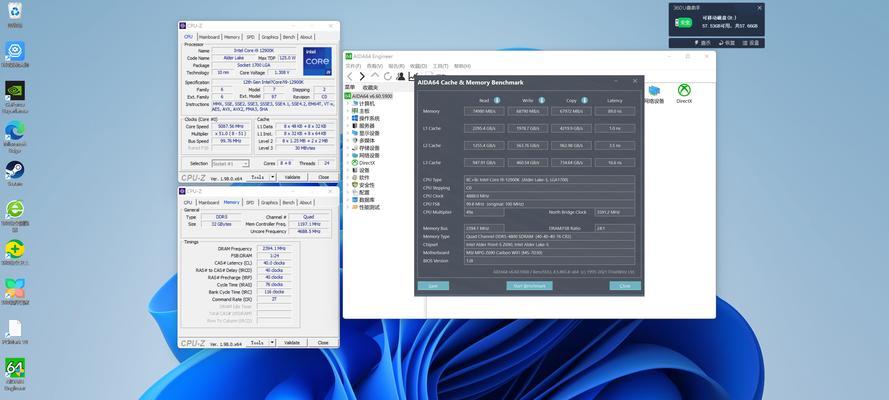Click Validate in the bottom CPU-Z window
The height and width of the screenshot is (400, 889).
tap(292, 343)
